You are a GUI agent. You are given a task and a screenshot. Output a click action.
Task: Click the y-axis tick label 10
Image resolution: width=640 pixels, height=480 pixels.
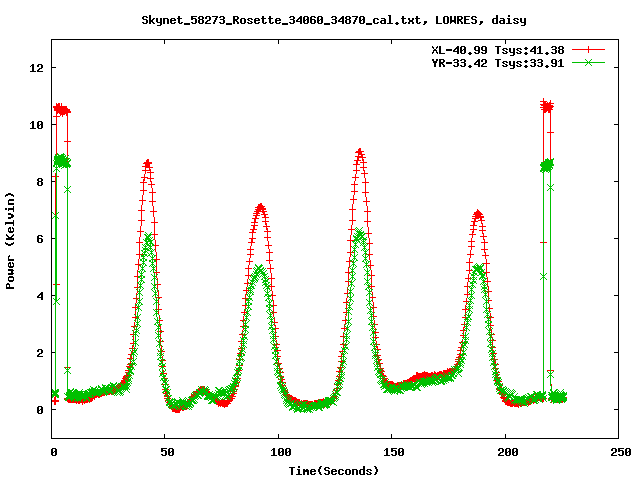(36, 125)
